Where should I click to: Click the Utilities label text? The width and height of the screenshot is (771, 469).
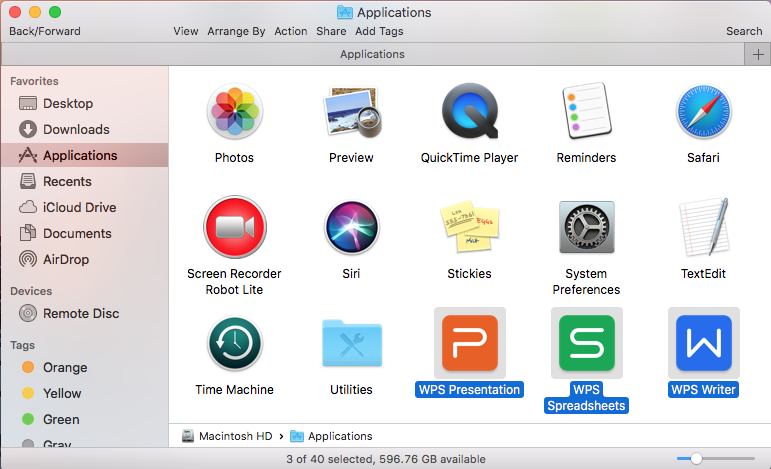click(352, 390)
